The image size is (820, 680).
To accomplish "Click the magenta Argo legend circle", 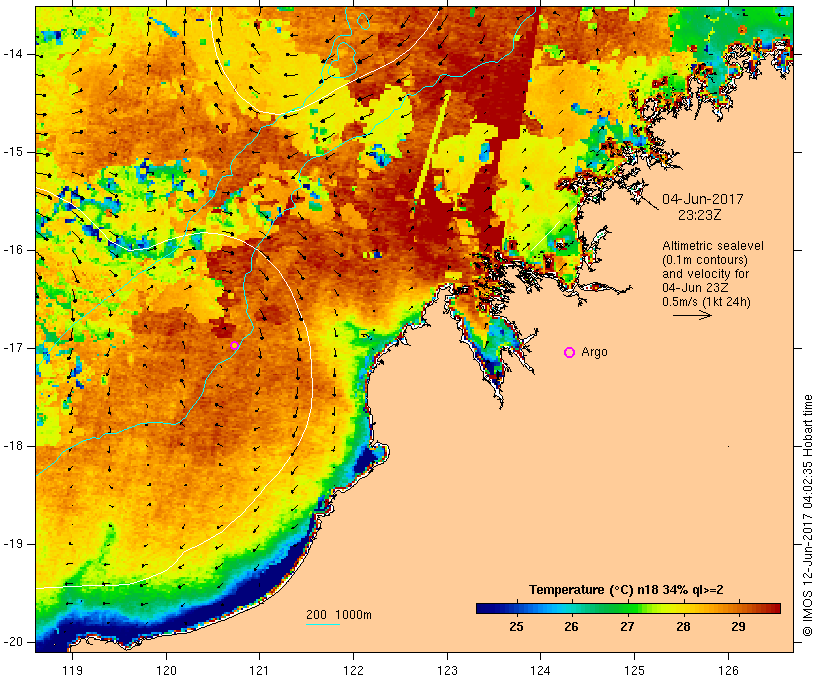I will 570,353.
